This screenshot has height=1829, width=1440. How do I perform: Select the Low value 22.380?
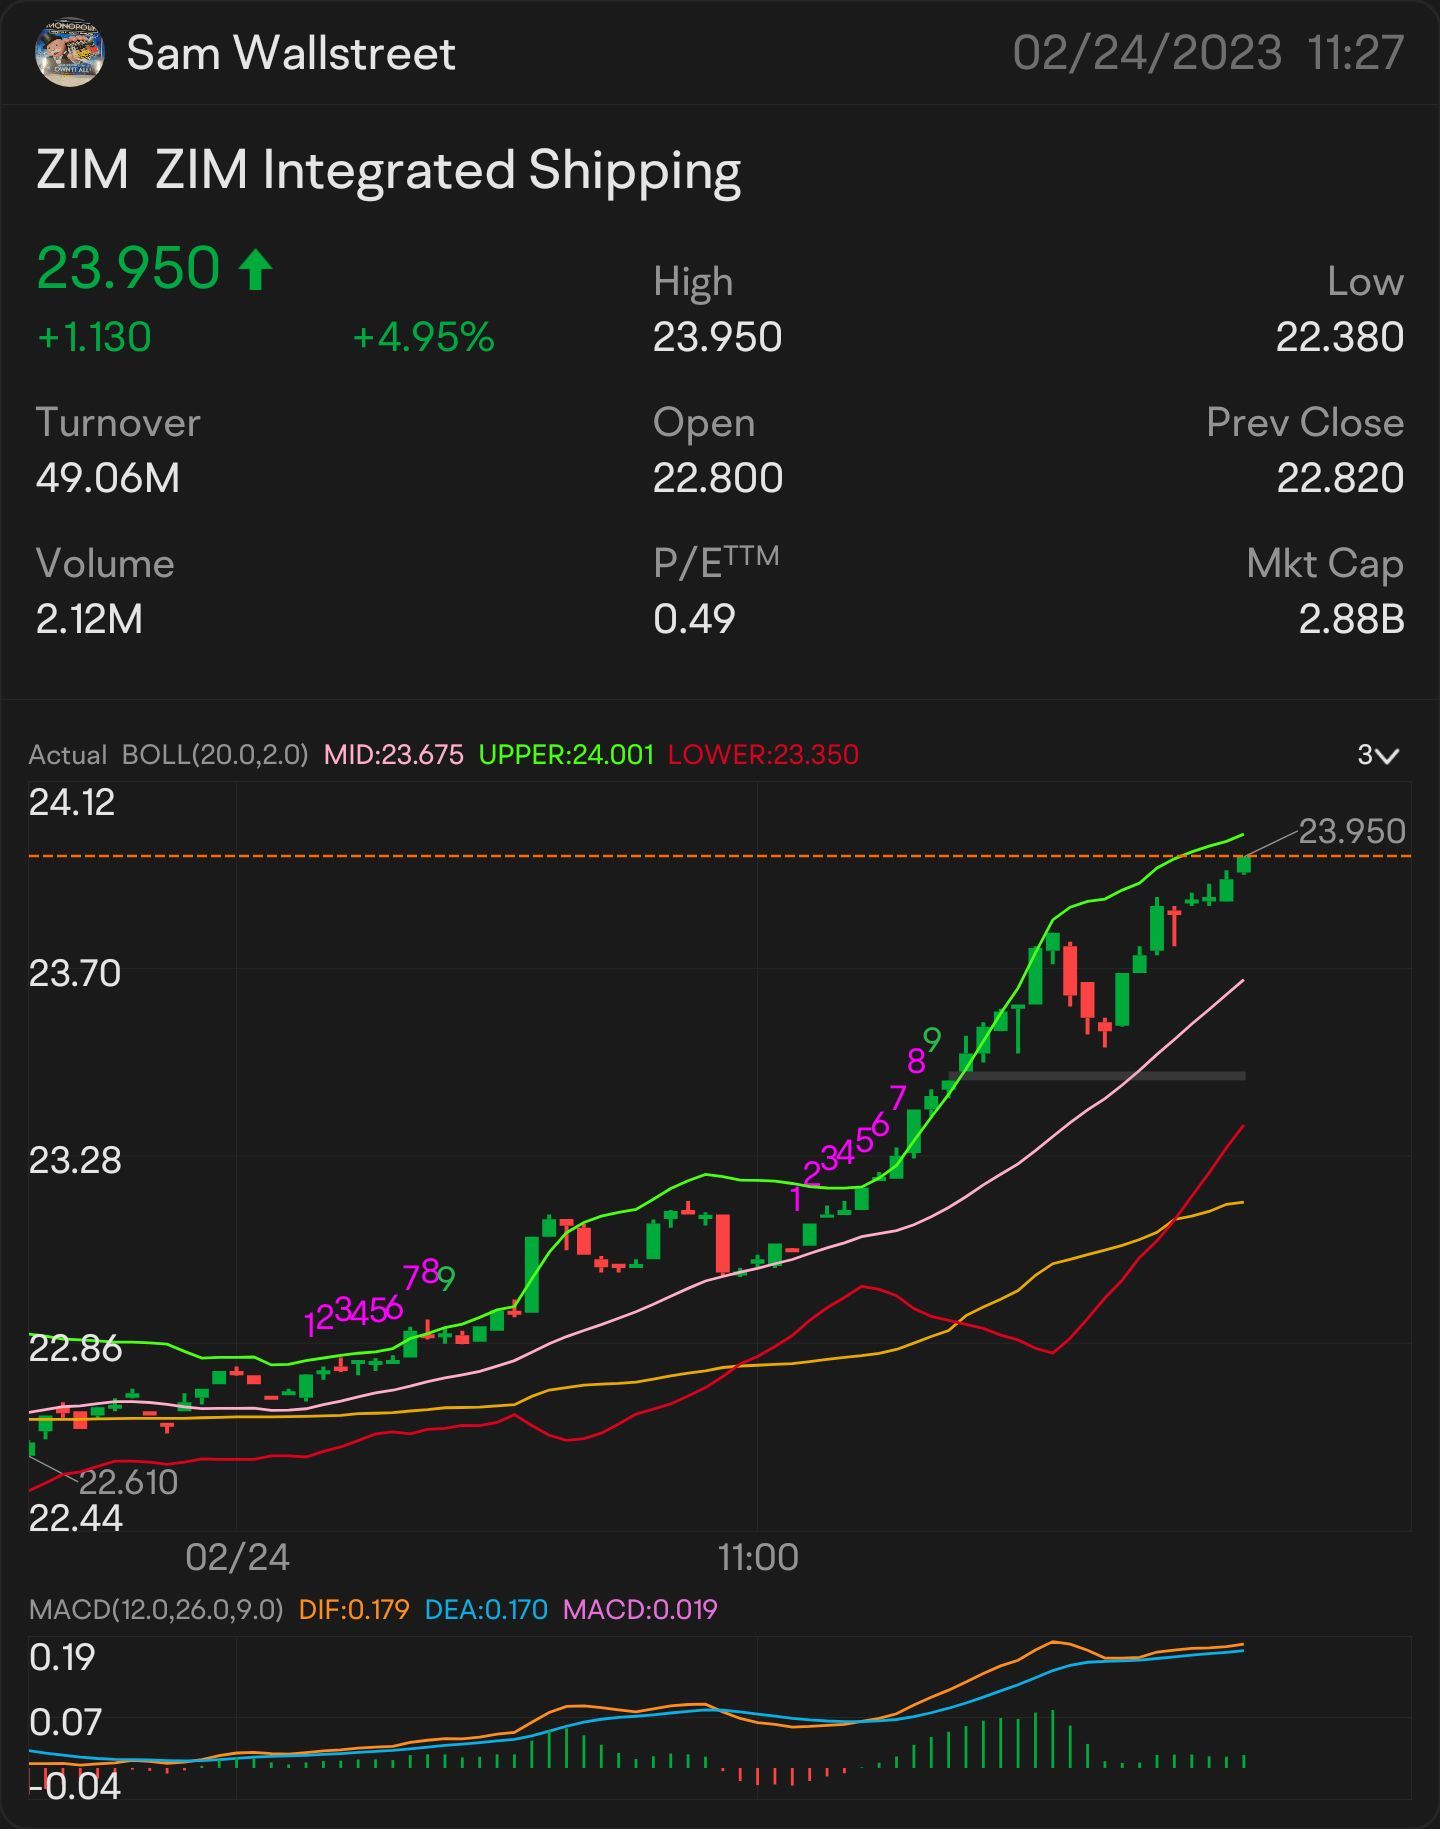pyautogui.click(x=1339, y=337)
